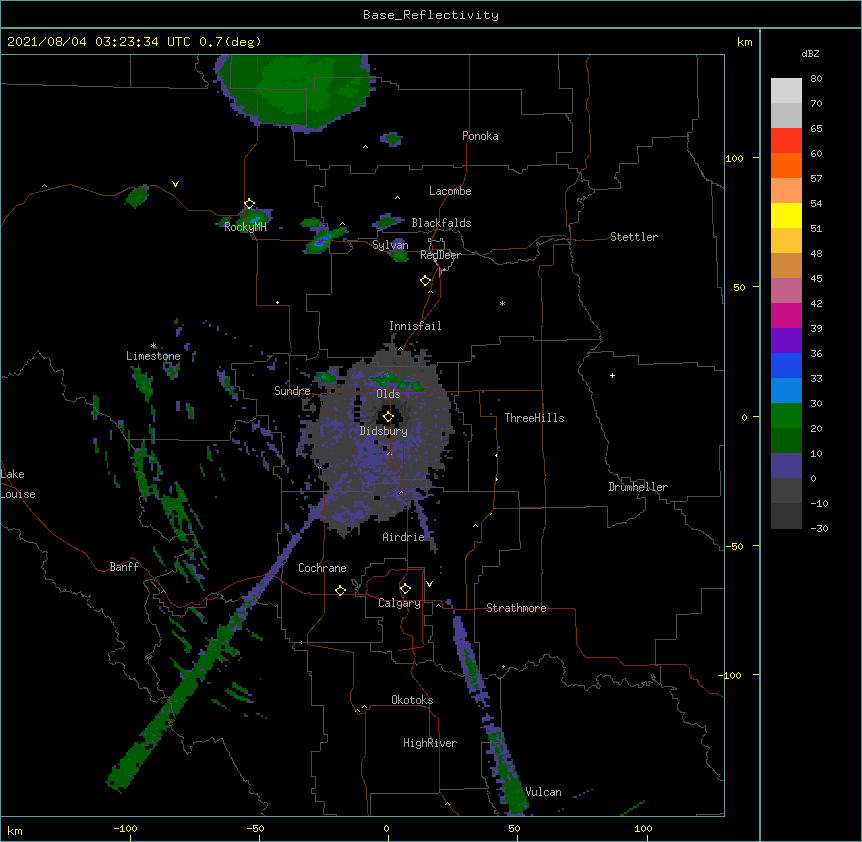This screenshot has height=842, width=862.
Task: Click the yellow diamond marker below RedDeer
Action: 425,281
